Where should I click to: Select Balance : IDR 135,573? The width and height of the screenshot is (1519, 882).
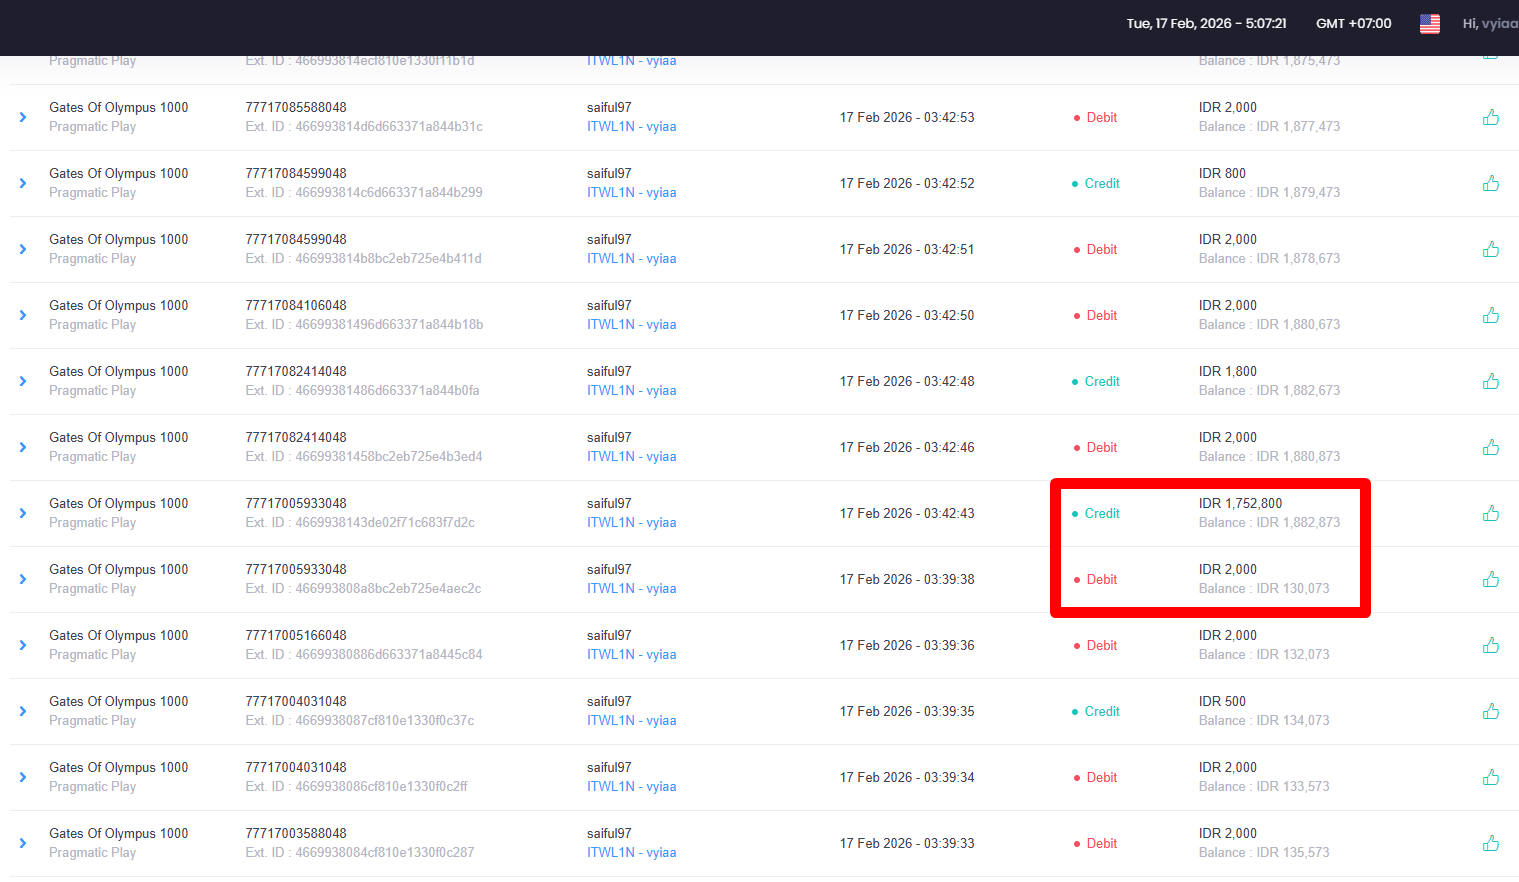1264,853
